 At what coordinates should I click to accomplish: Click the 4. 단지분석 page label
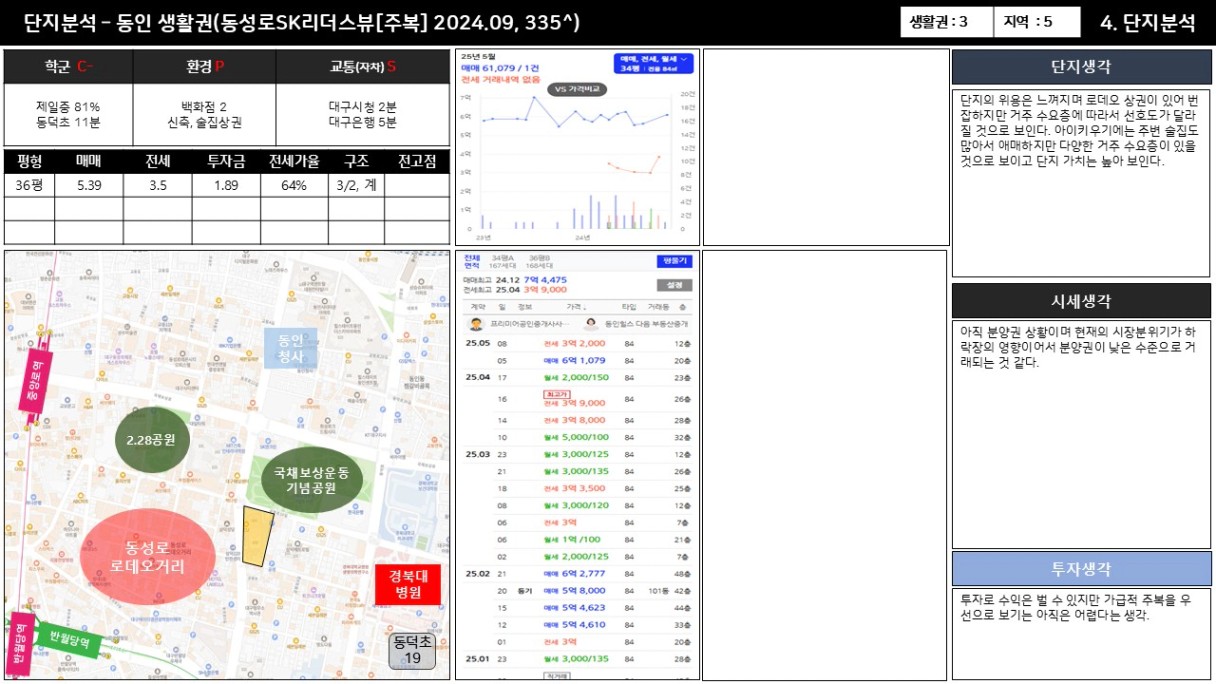click(x=1147, y=23)
